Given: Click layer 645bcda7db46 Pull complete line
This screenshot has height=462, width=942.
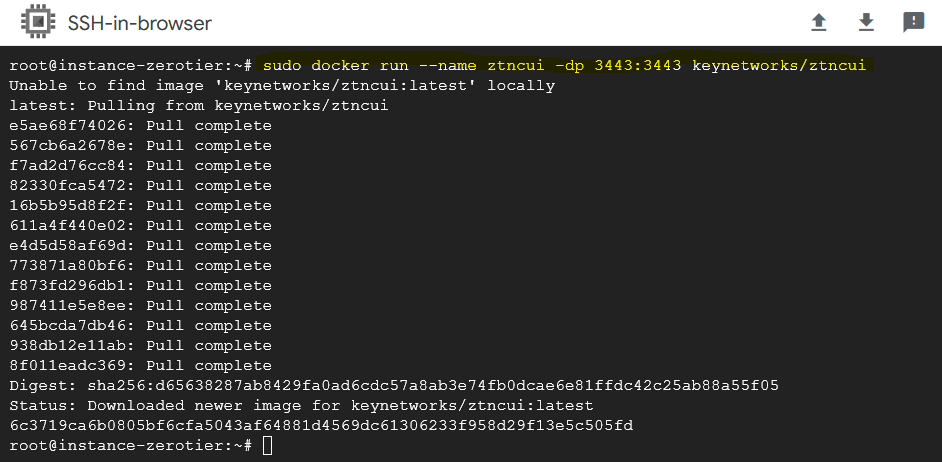Looking at the screenshot, I should (141, 326).
